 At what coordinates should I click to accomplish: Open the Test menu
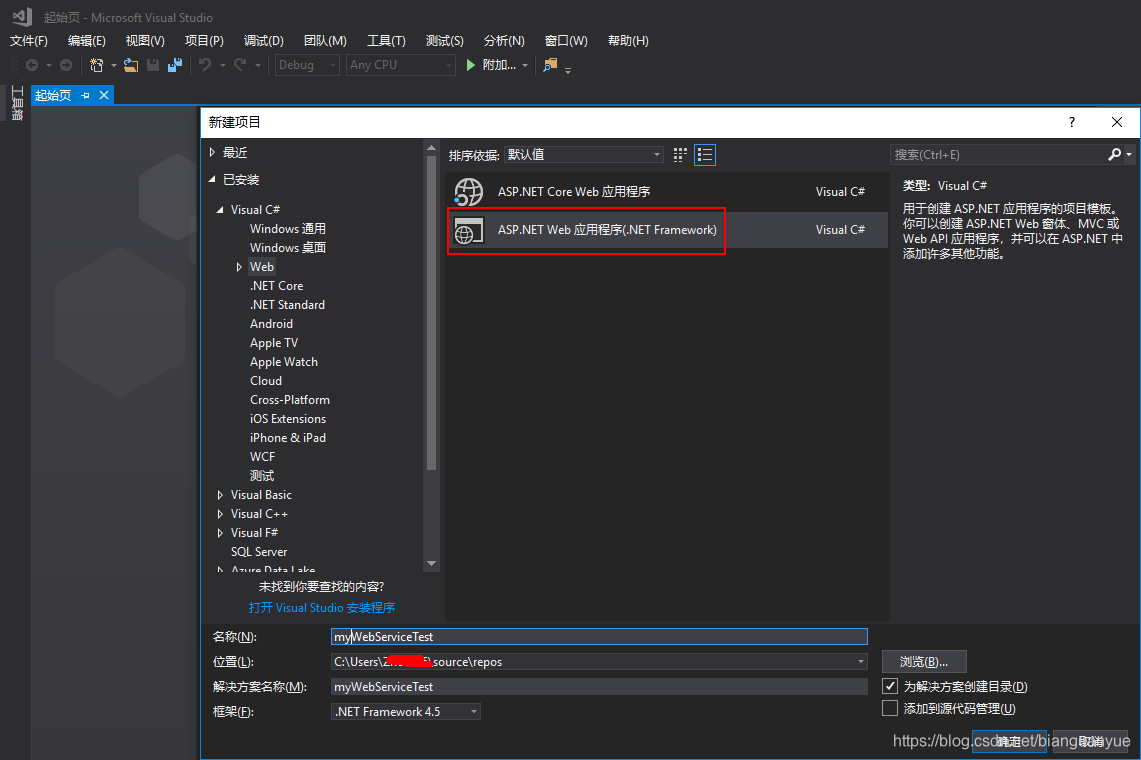445,41
